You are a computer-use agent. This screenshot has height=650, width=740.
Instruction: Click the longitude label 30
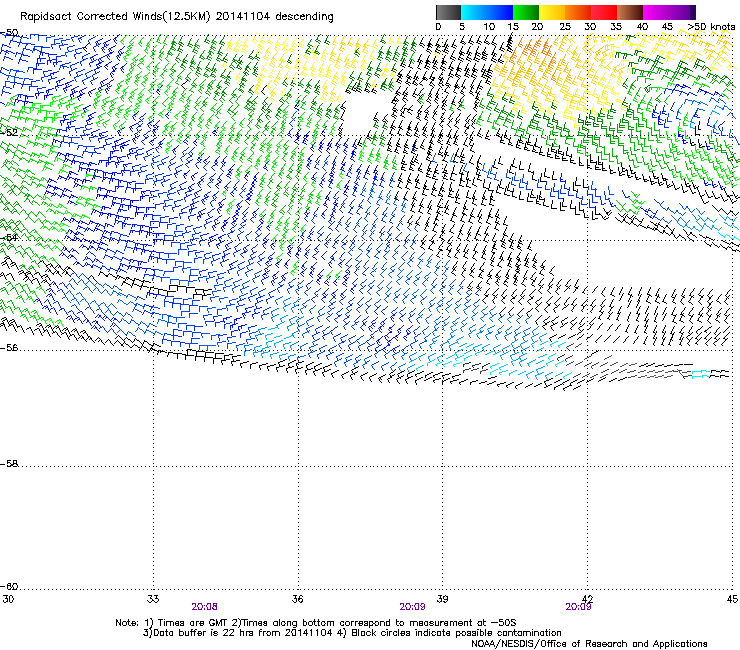[x=8, y=599]
